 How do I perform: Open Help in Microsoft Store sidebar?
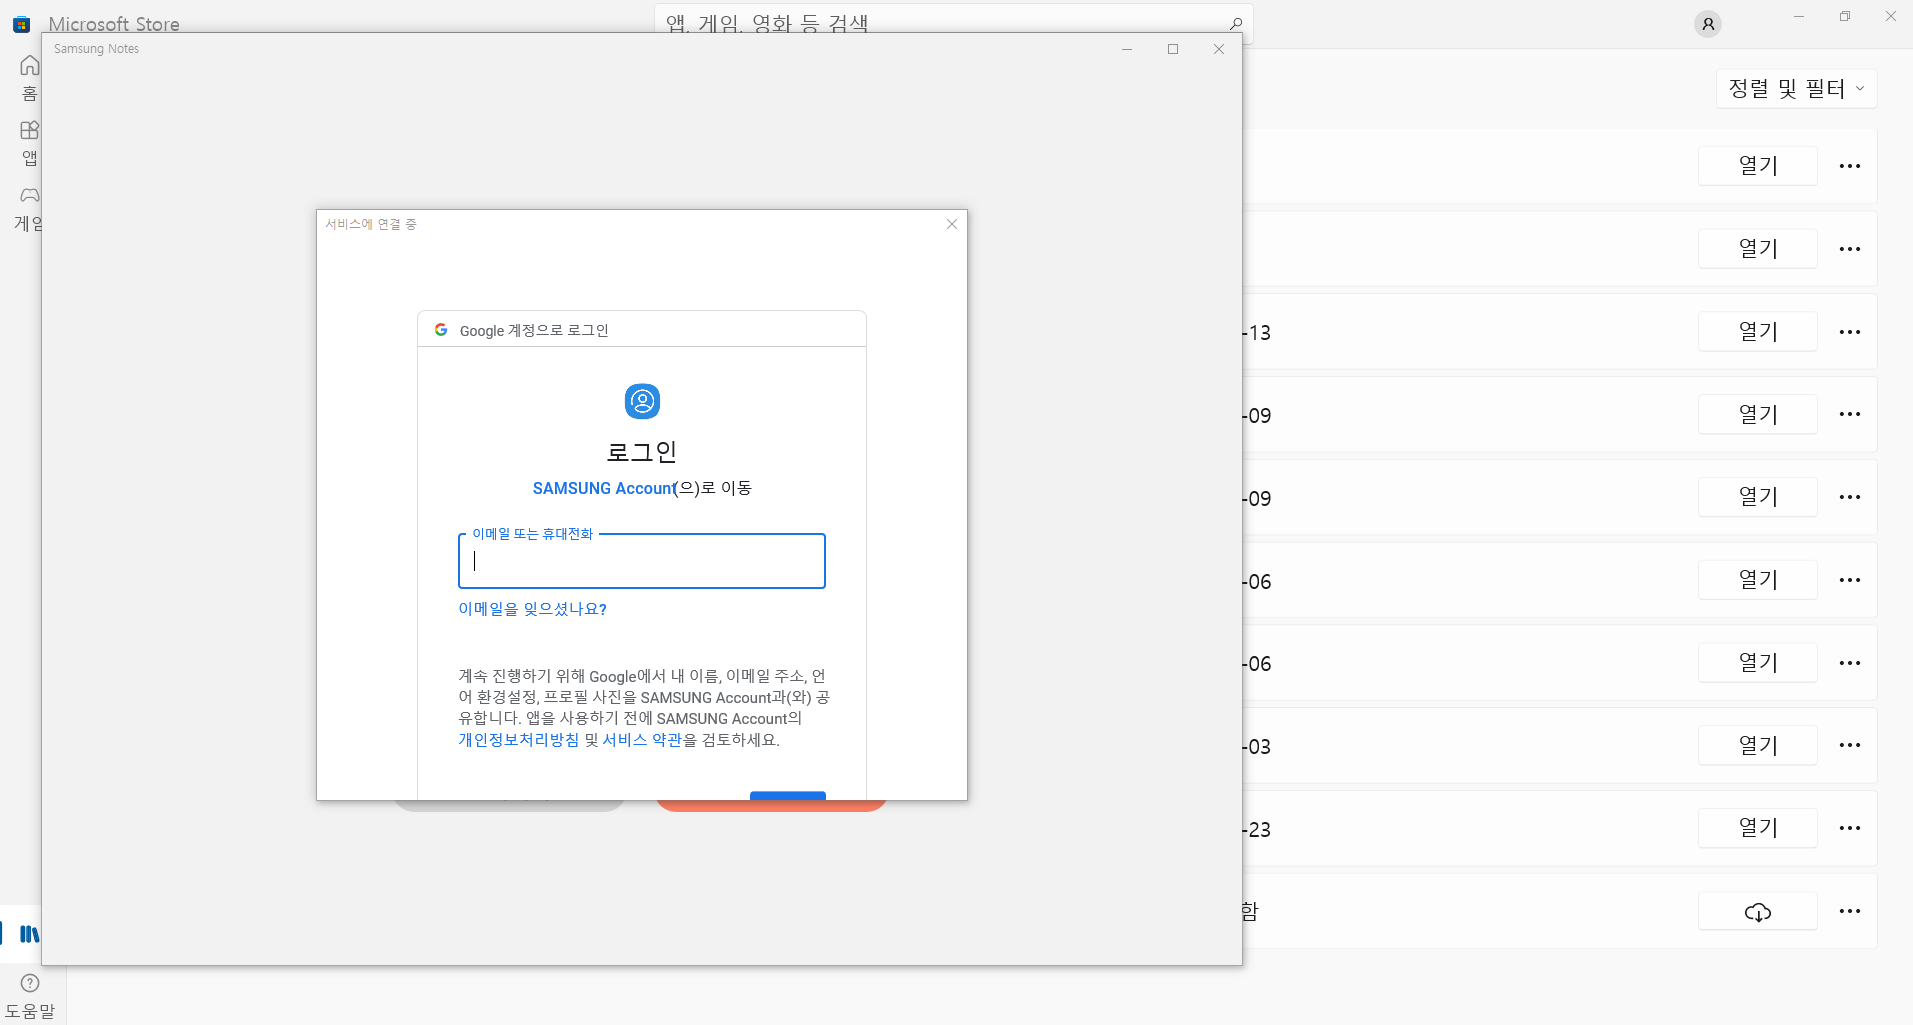coord(30,996)
